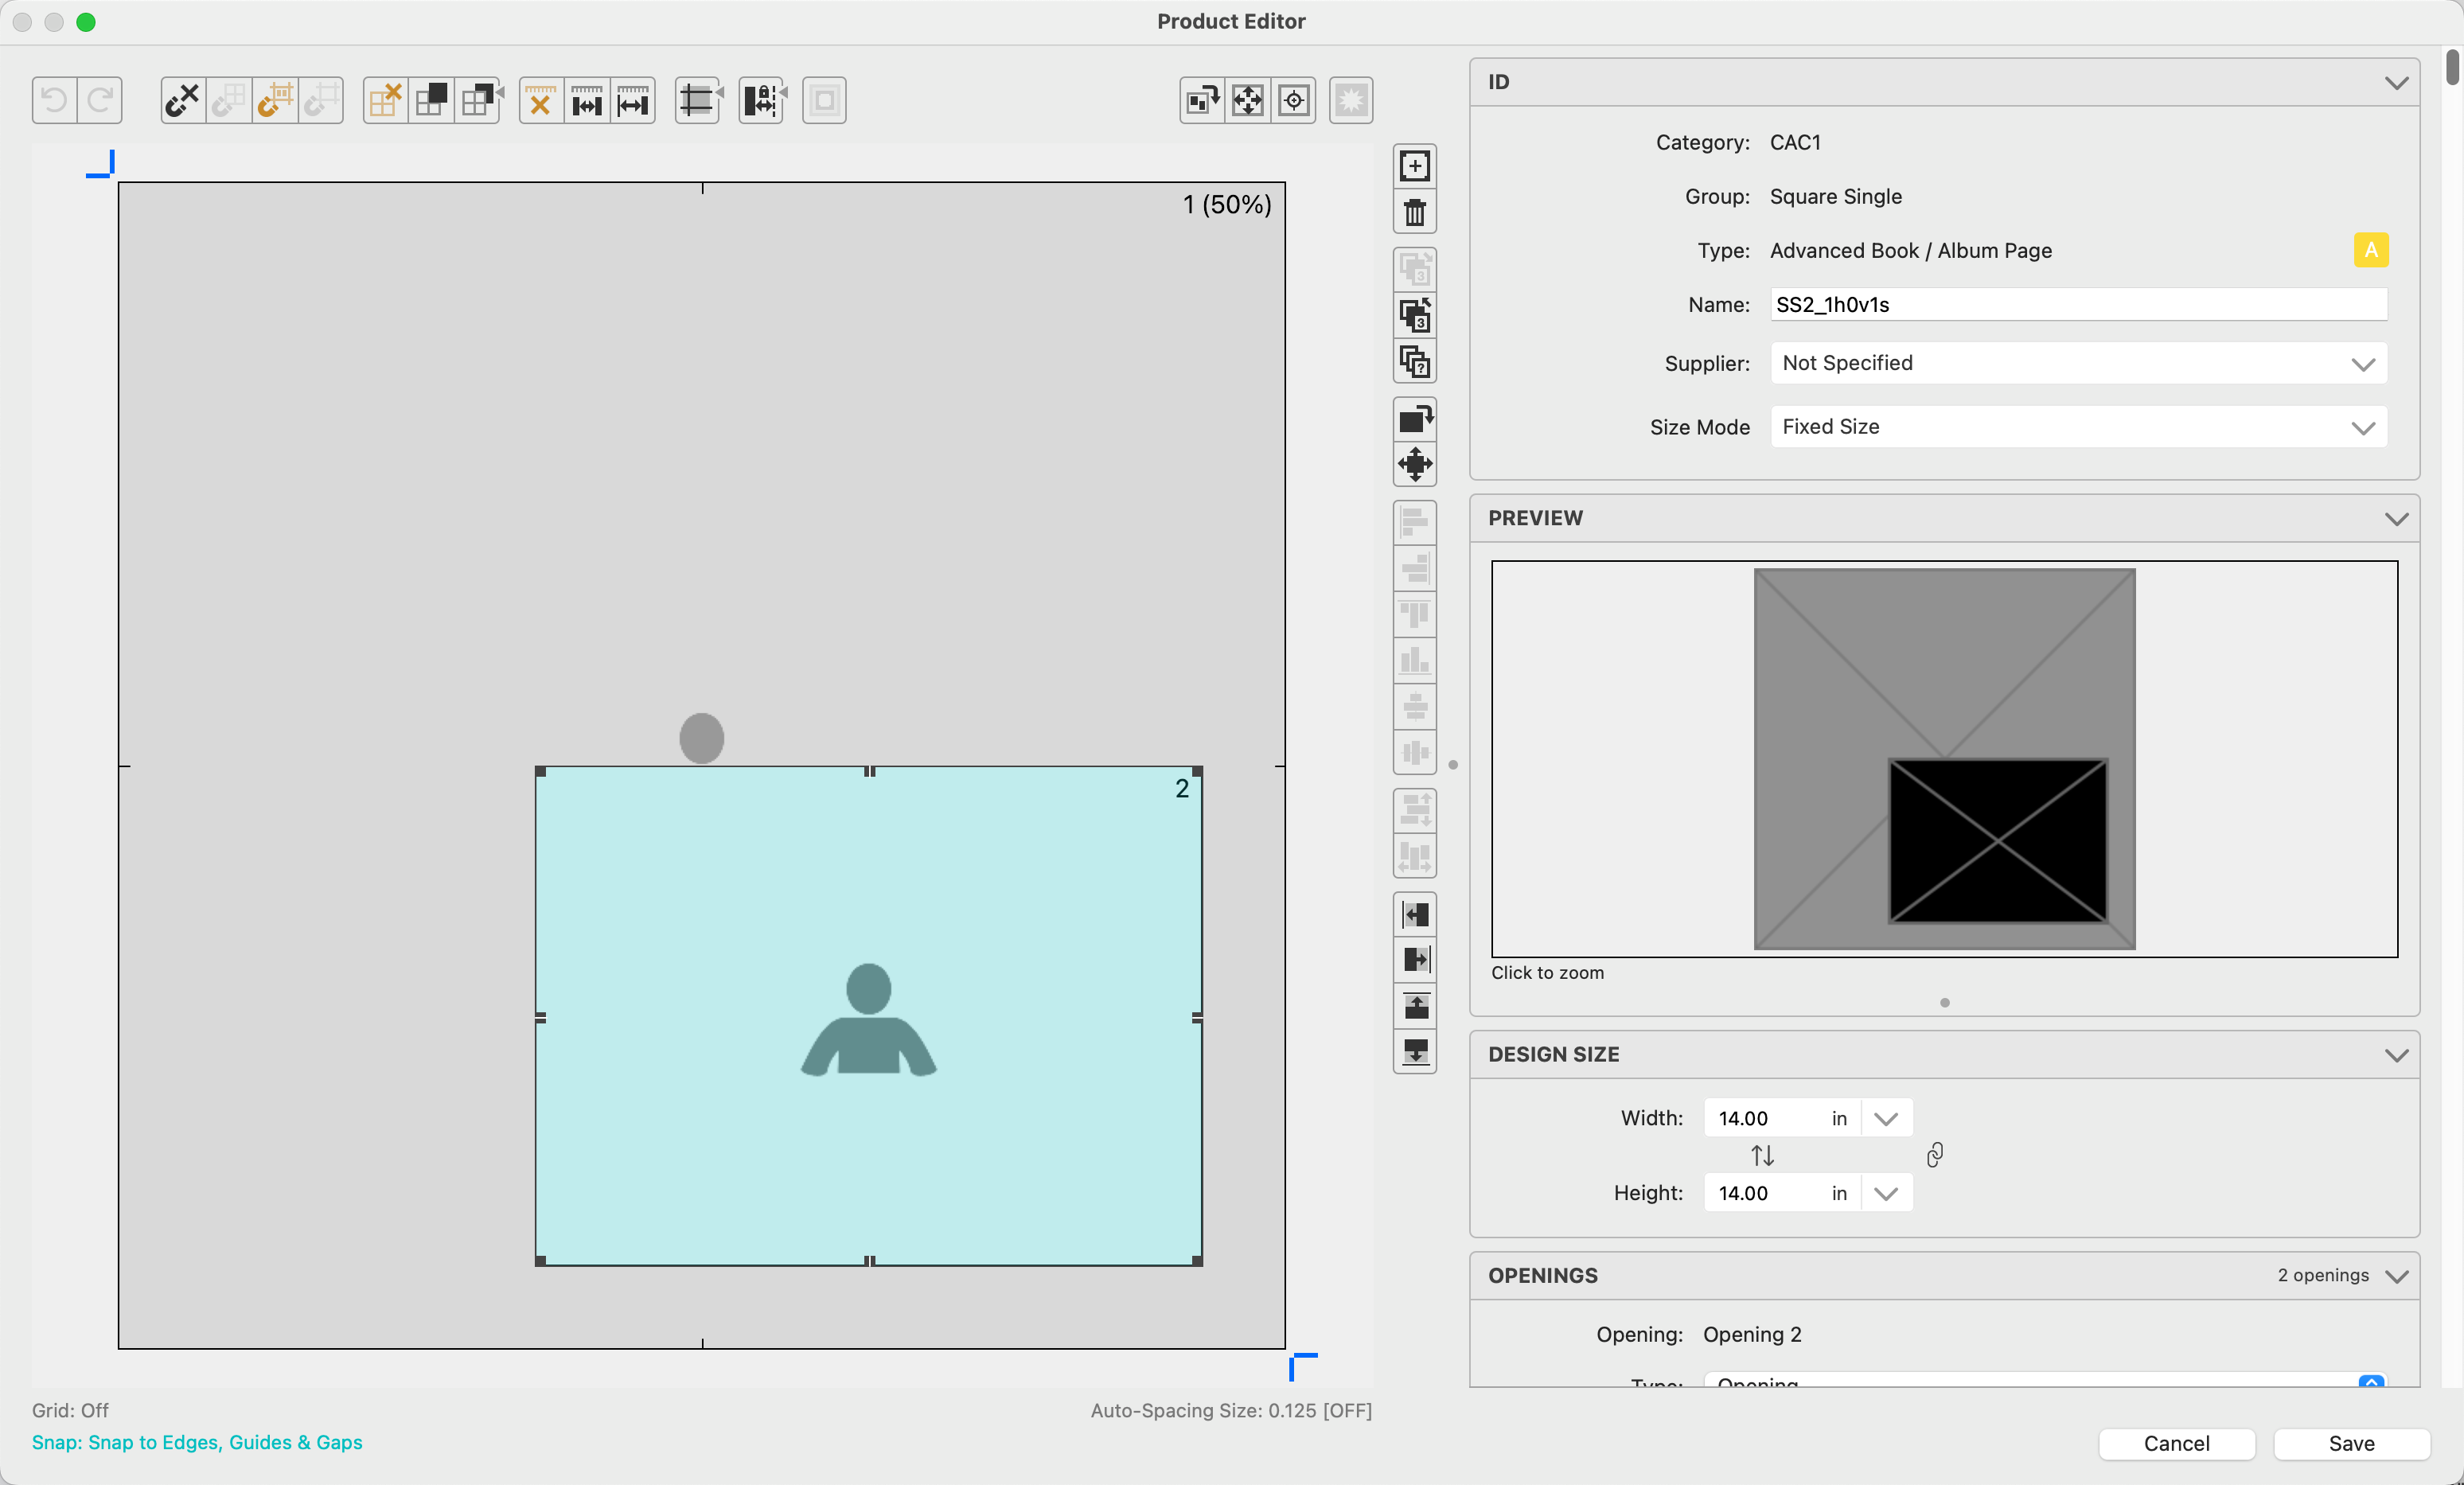Toggle the width-height link constraint icon

(1934, 1155)
